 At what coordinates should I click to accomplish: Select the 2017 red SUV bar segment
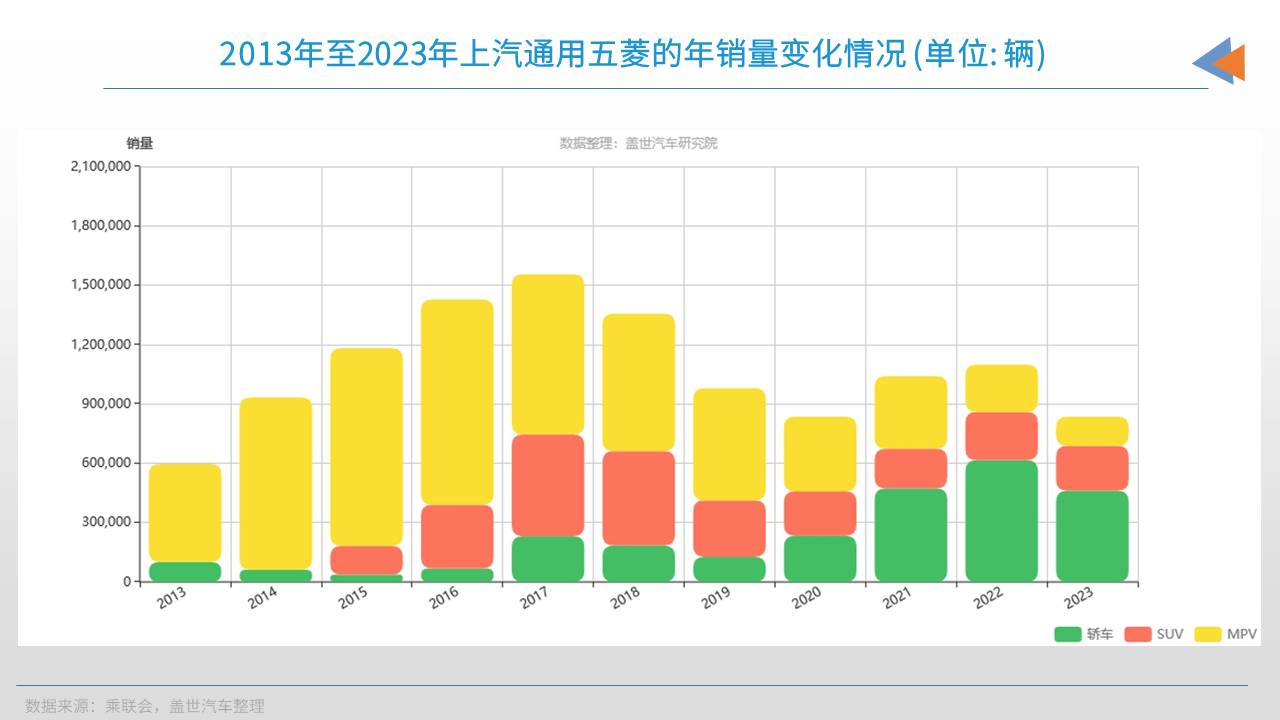(548, 485)
